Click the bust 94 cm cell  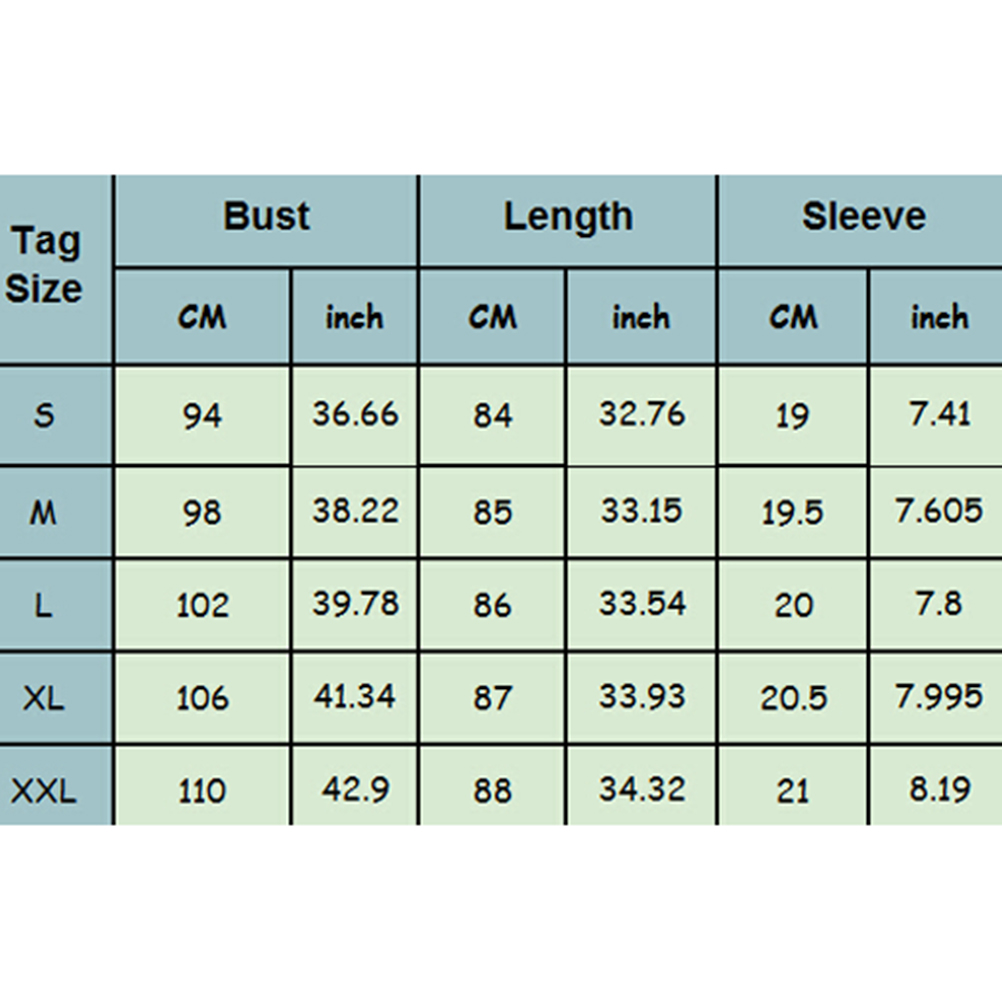tap(202, 415)
